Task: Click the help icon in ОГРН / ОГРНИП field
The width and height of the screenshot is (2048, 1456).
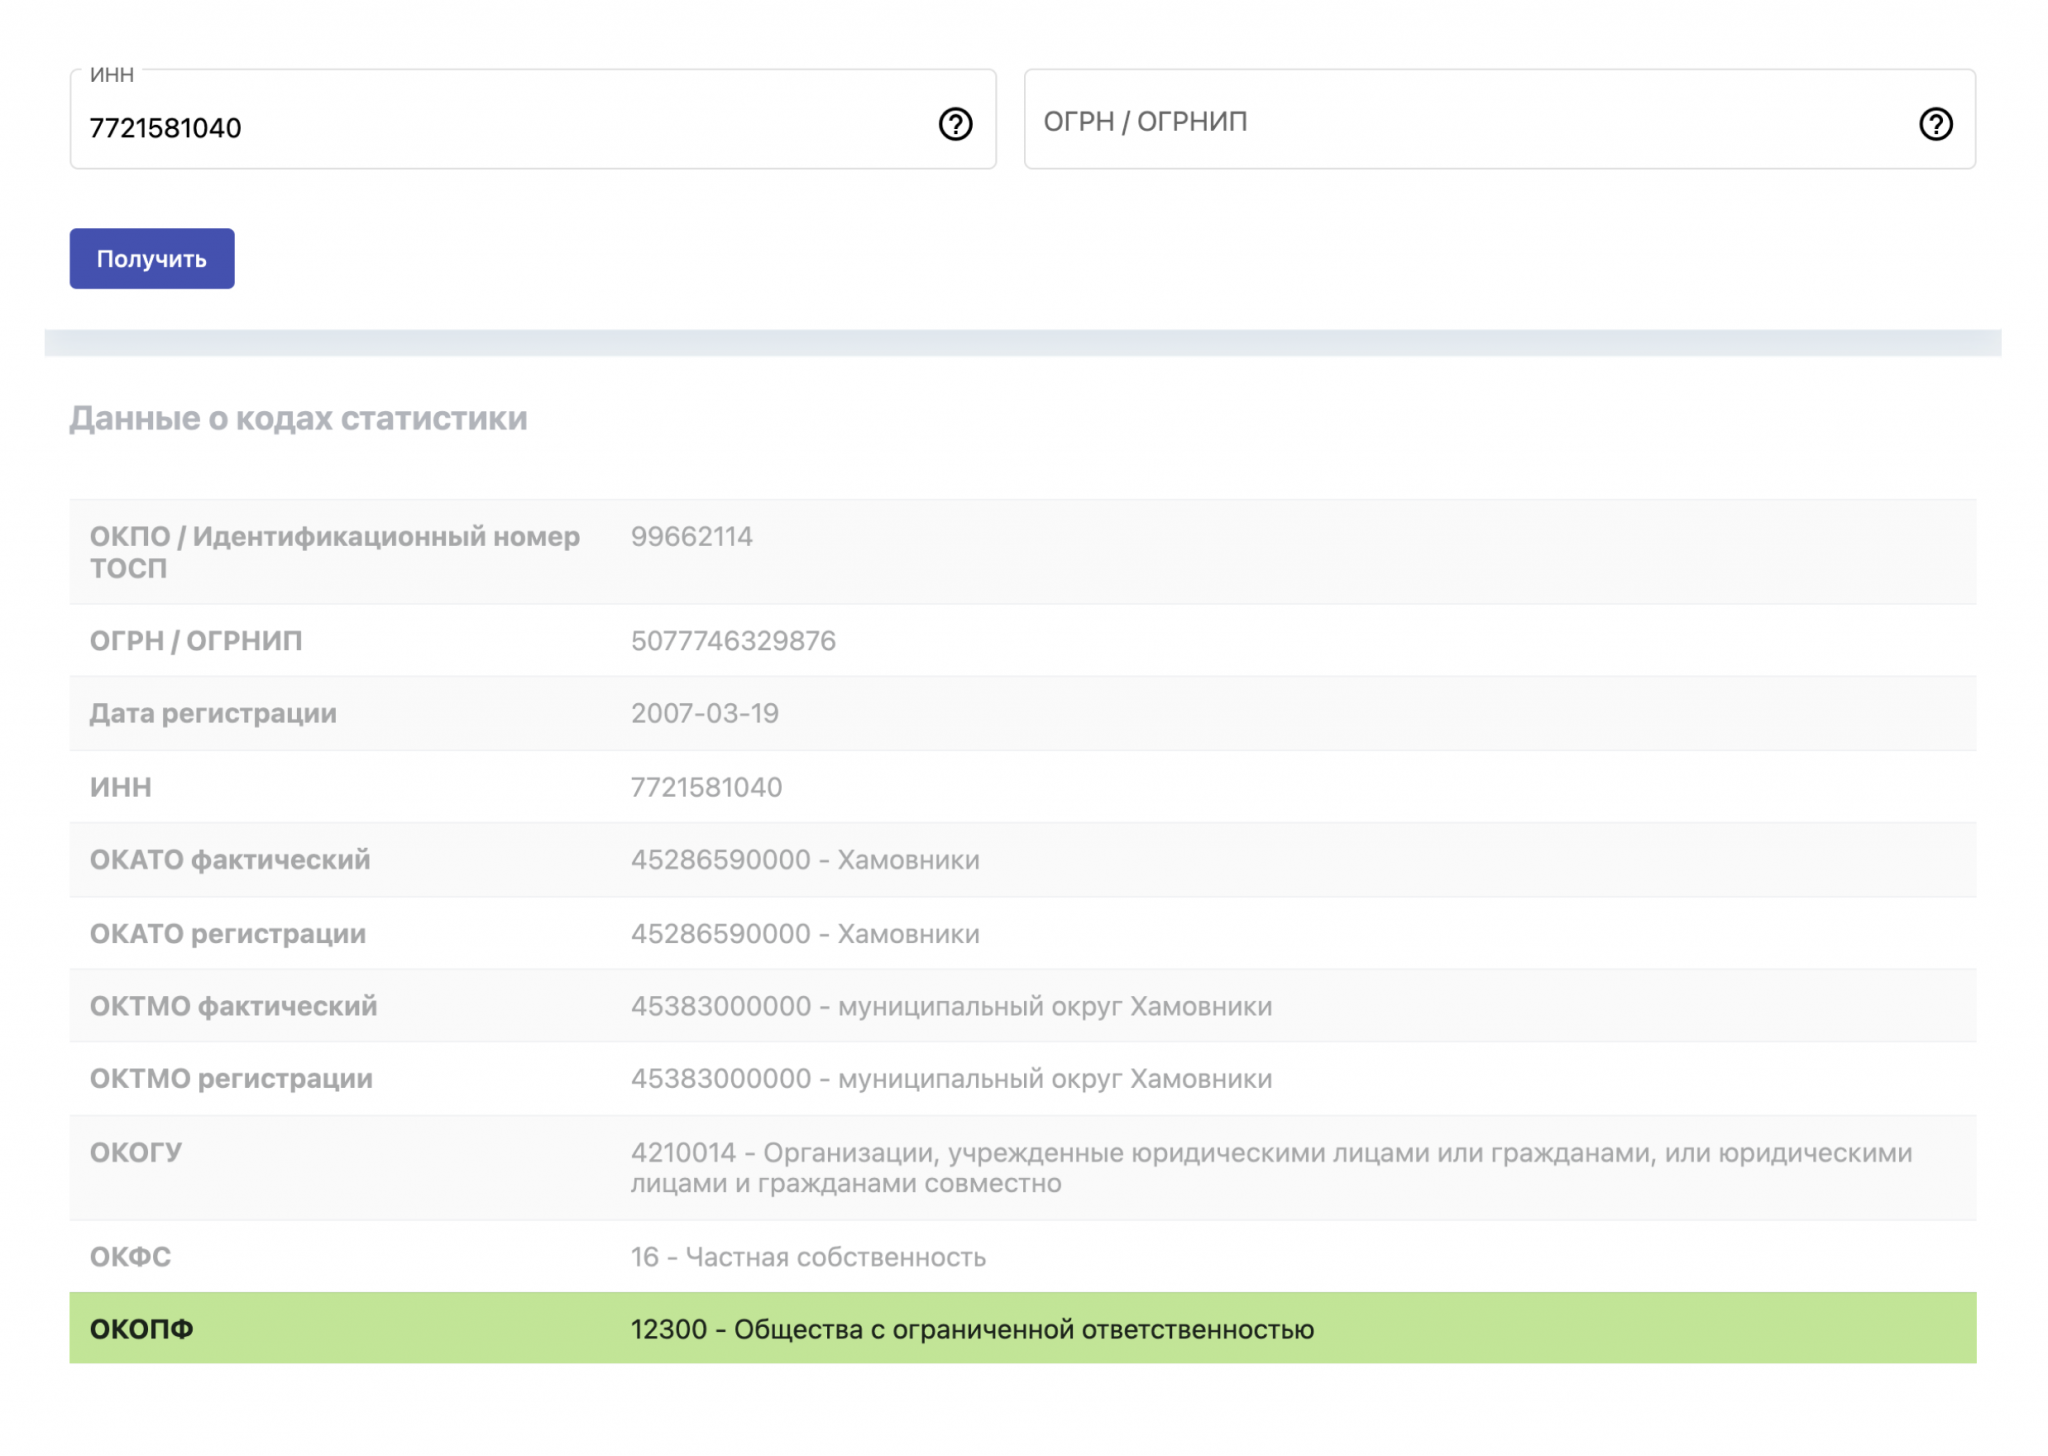Action: click(1935, 124)
